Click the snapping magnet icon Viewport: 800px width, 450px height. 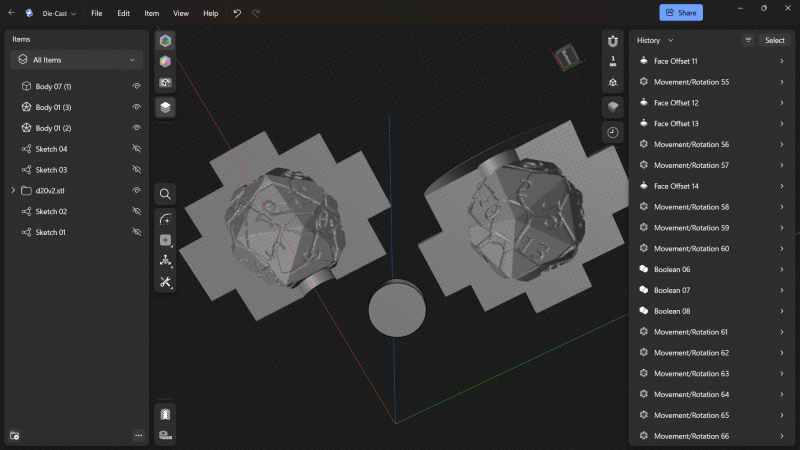pos(612,40)
